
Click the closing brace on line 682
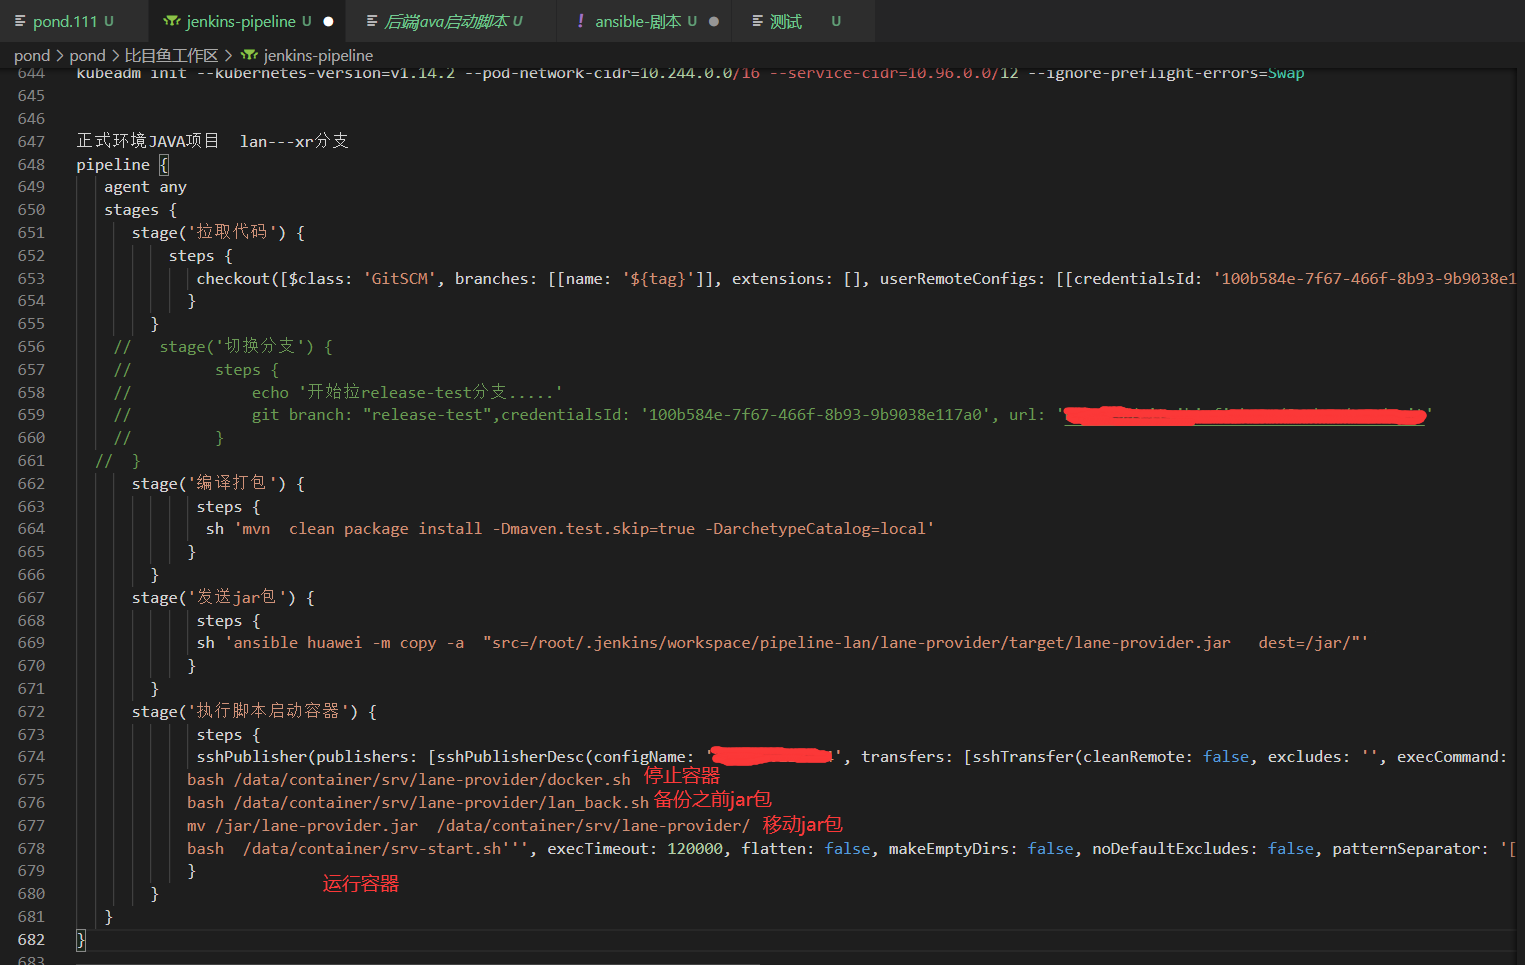(81, 939)
